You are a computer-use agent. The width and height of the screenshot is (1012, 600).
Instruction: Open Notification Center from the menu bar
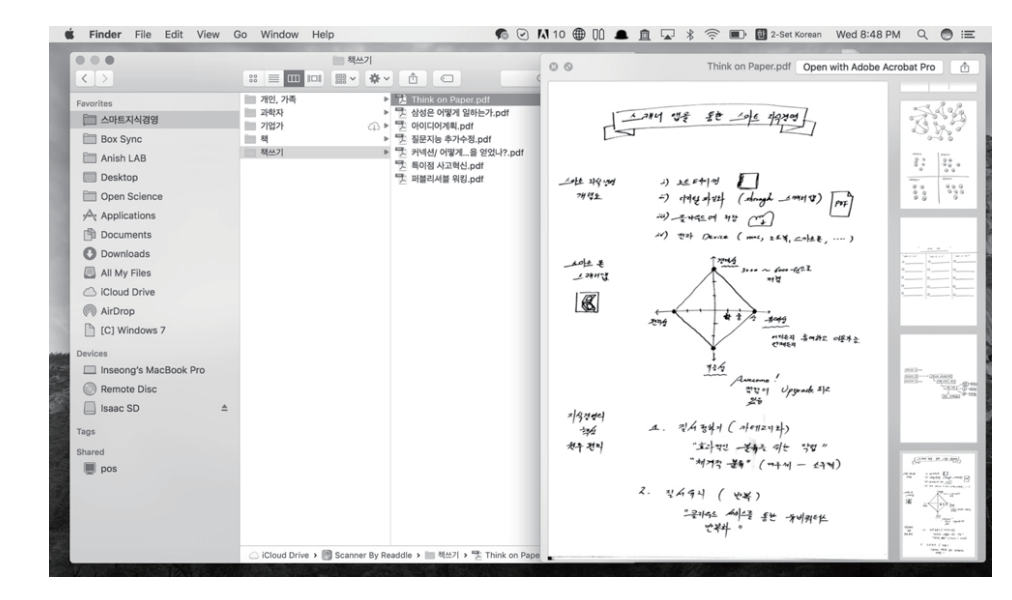click(968, 35)
